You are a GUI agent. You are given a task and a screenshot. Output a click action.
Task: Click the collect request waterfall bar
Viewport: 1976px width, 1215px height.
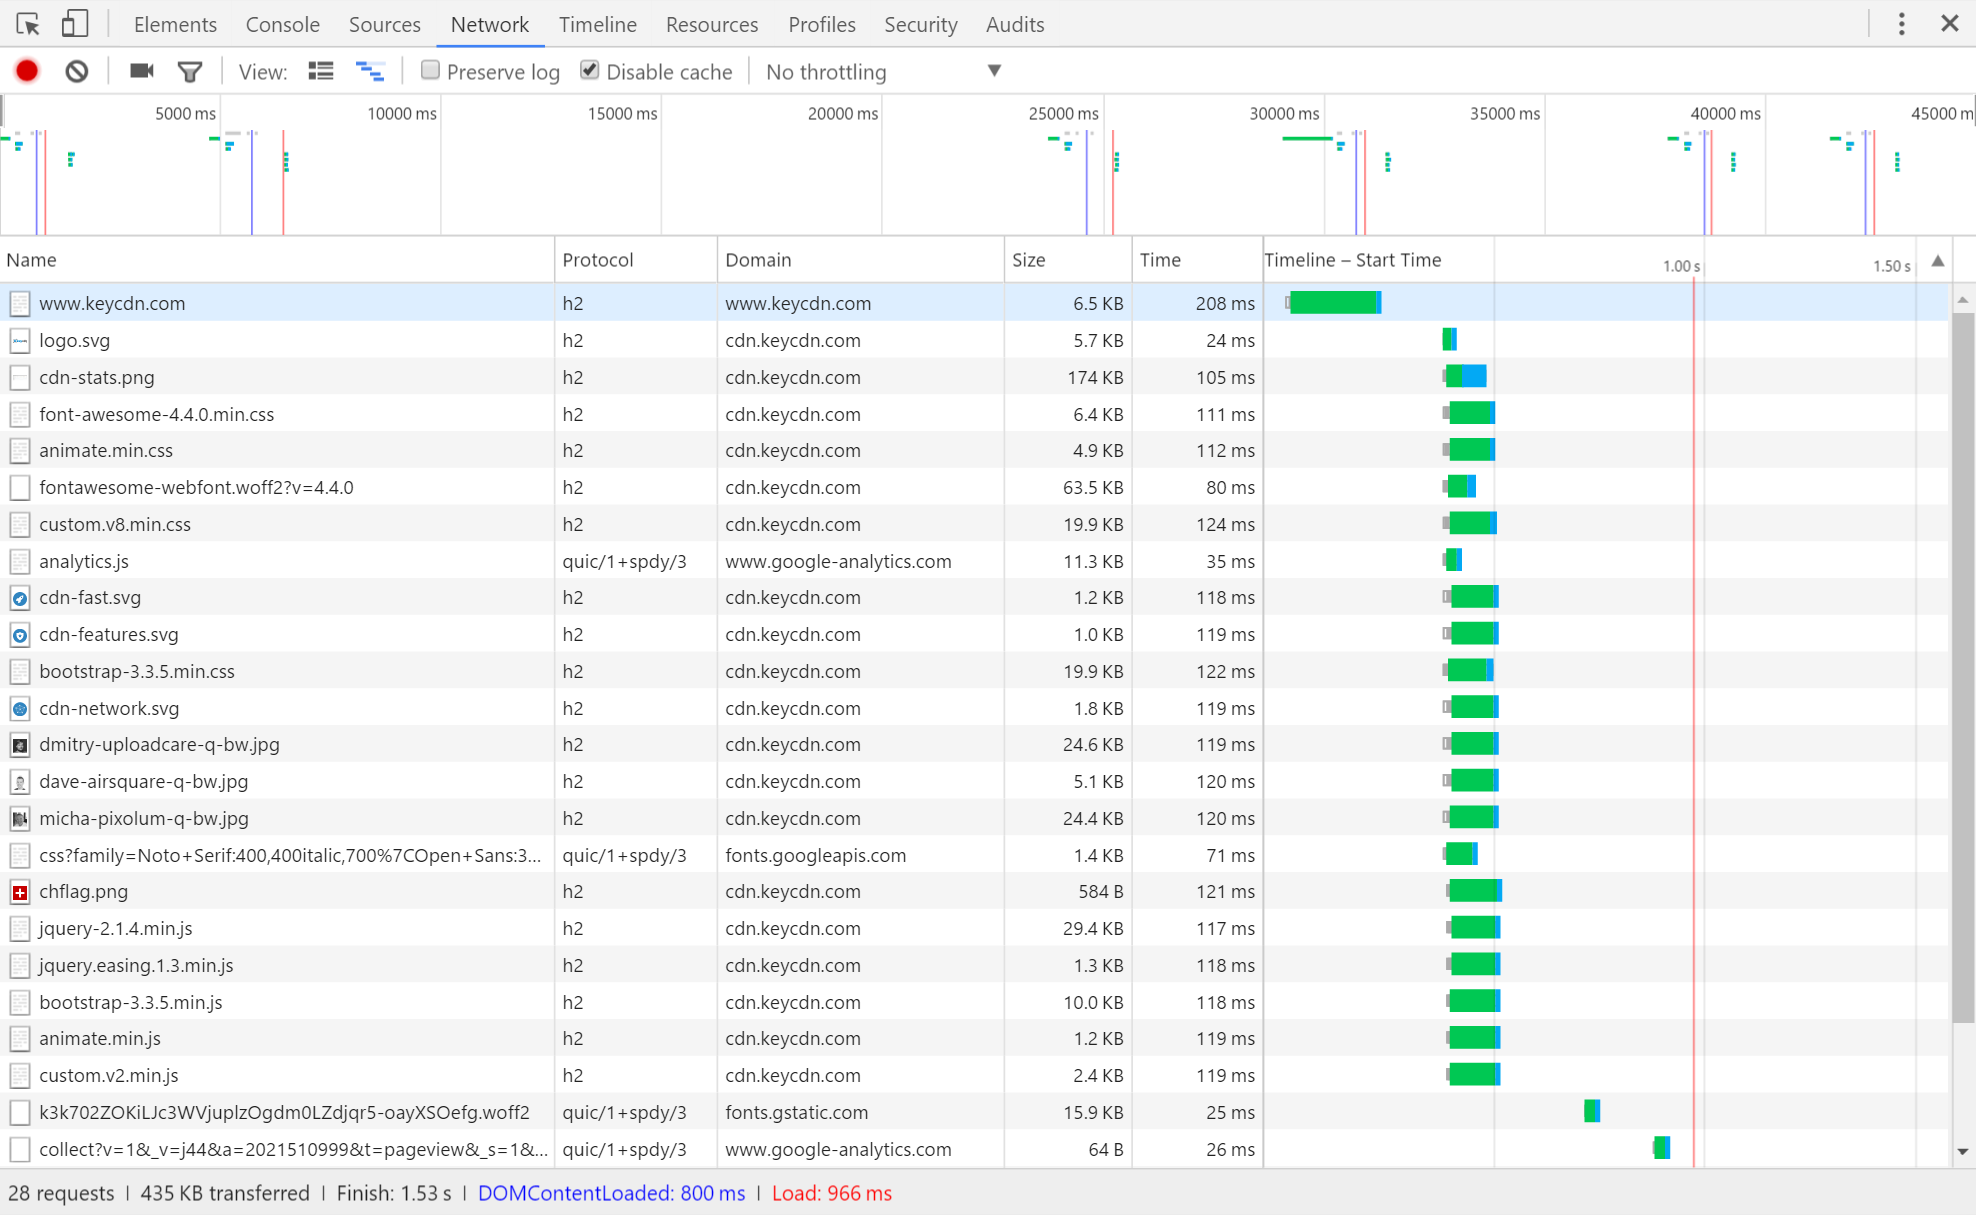1661,1149
